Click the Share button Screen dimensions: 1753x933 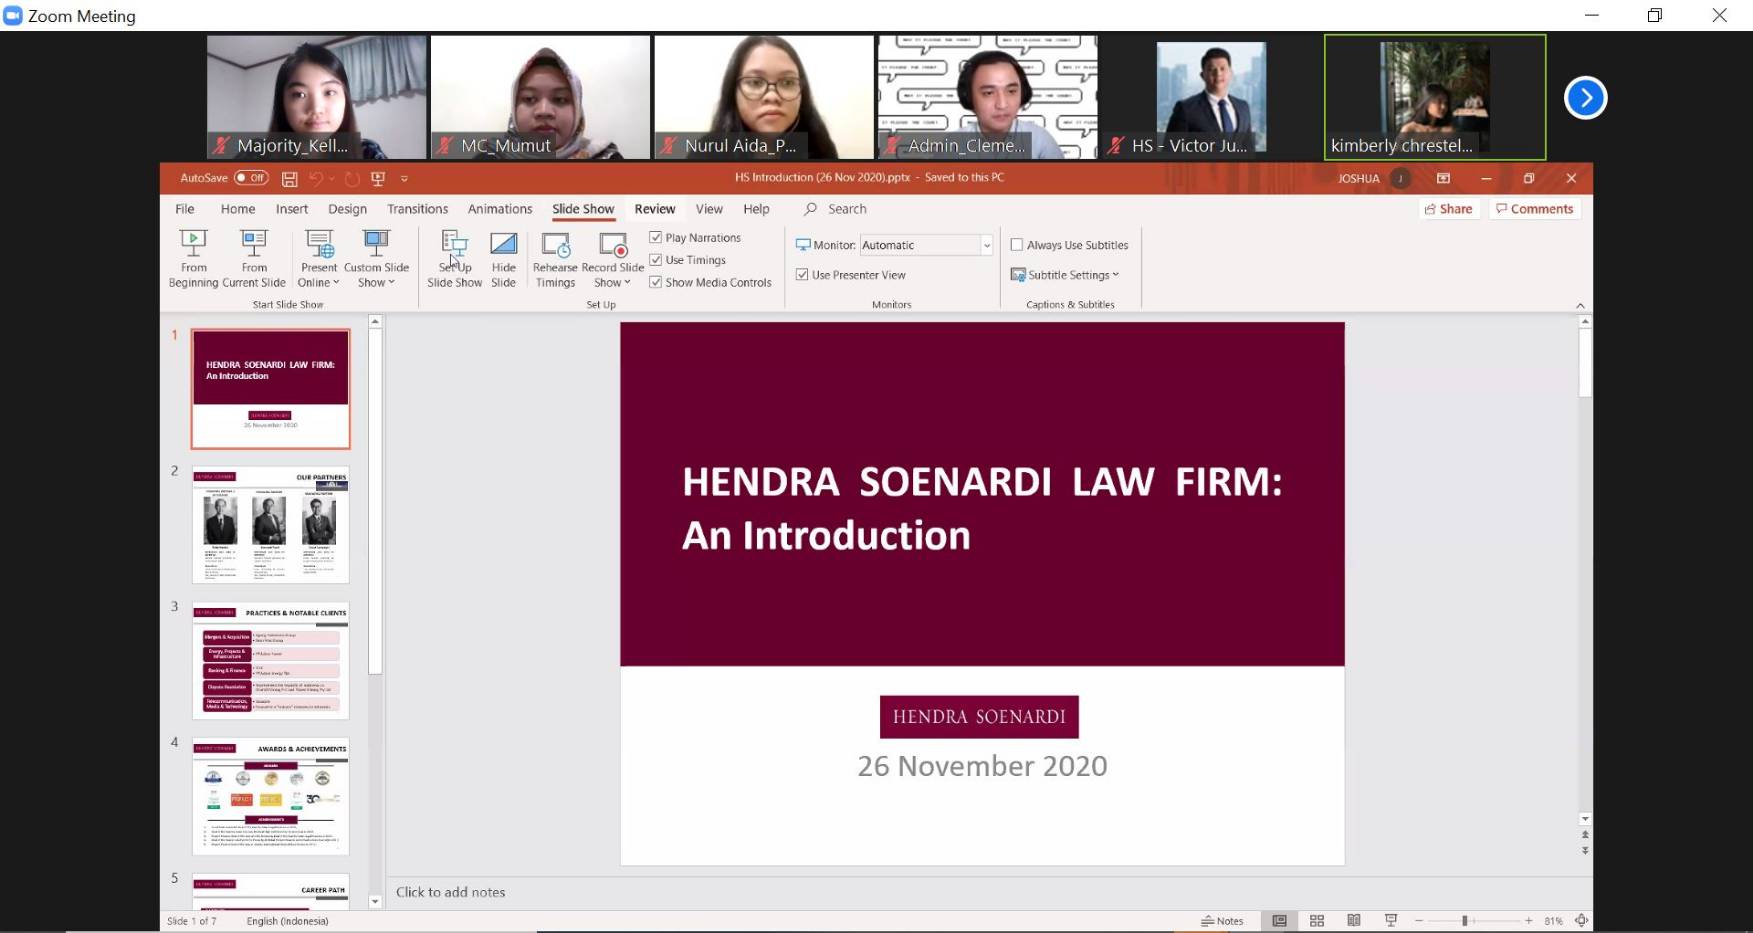(1448, 208)
